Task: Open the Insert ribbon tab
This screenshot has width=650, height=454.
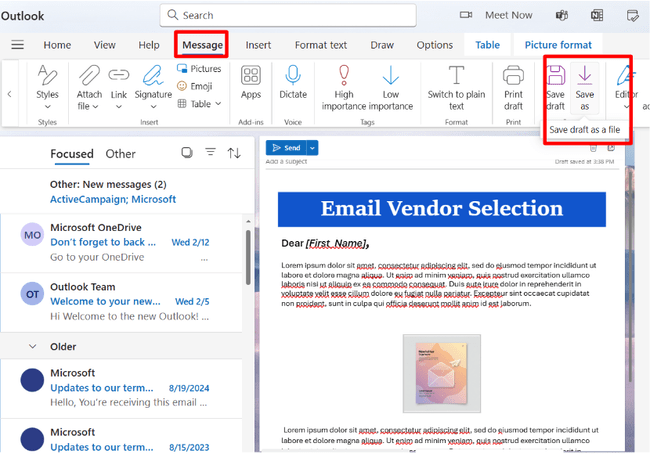Action: 258,45
